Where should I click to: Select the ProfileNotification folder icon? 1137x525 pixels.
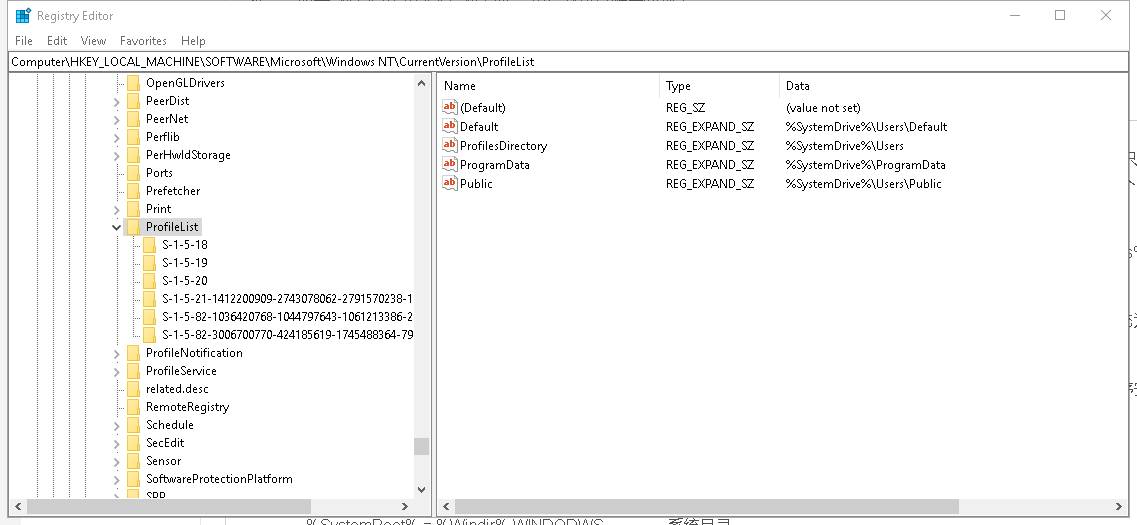(133, 353)
